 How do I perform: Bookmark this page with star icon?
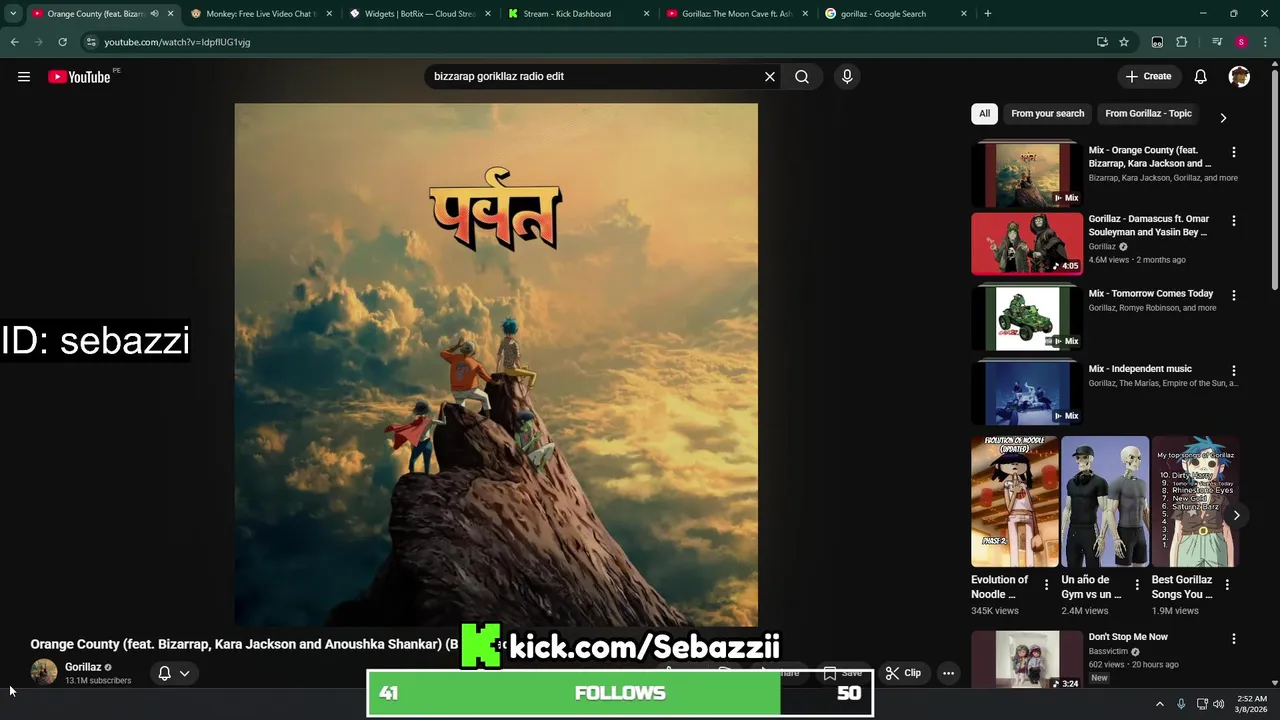tap(1124, 42)
